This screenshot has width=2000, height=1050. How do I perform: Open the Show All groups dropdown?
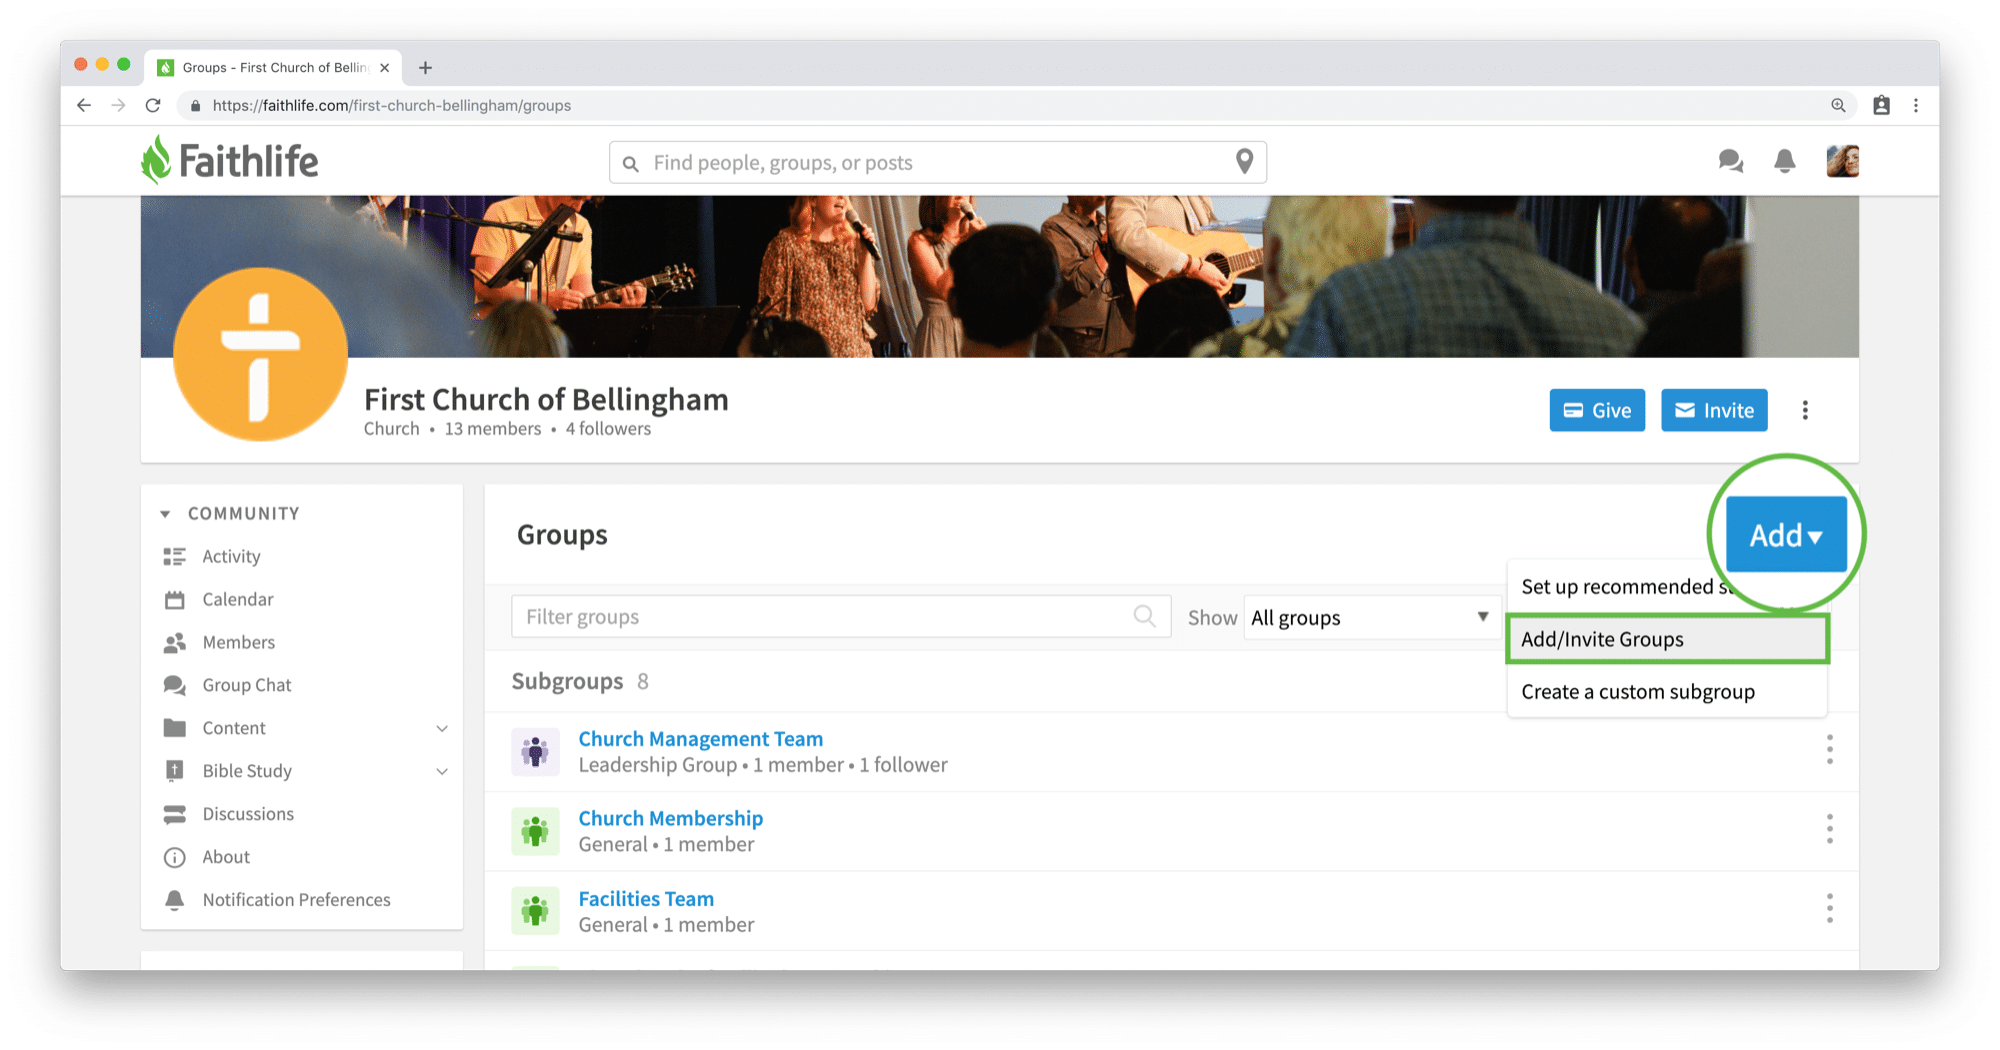point(1372,617)
